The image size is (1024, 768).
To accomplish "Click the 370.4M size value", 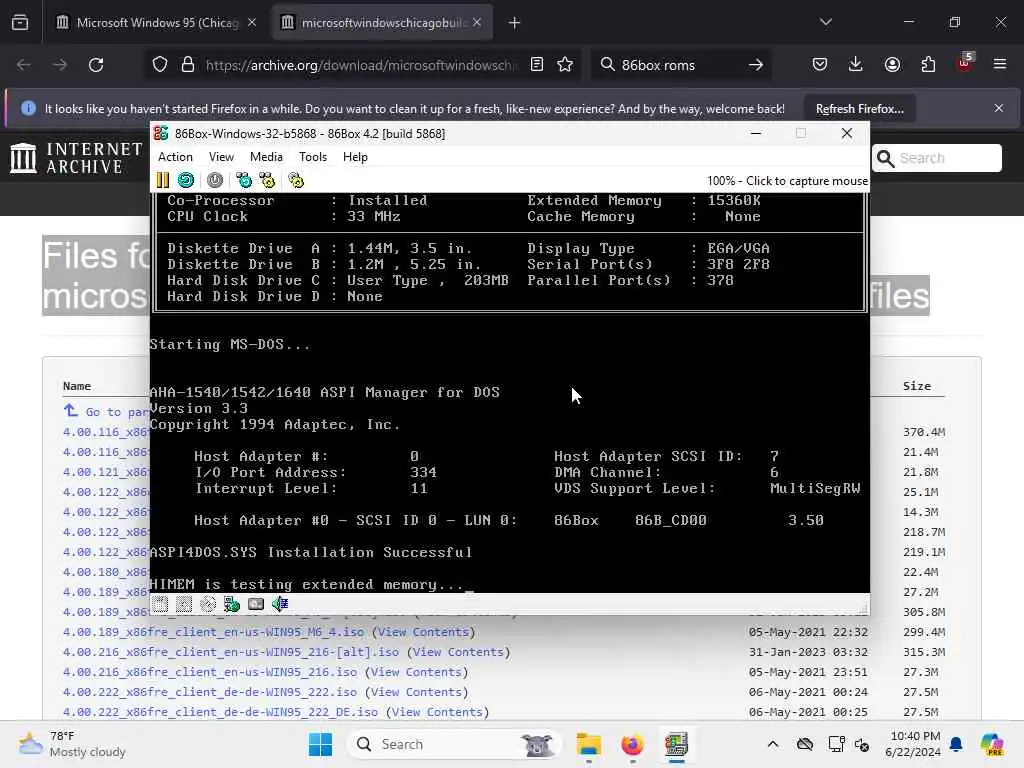I will click(x=924, y=432).
